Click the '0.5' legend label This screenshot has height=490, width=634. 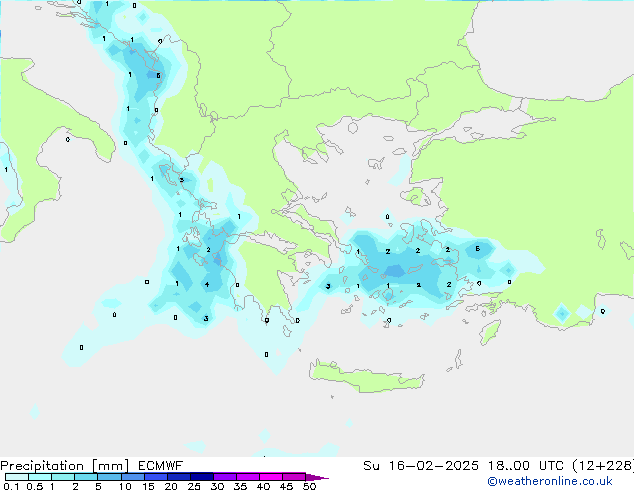coord(35,486)
